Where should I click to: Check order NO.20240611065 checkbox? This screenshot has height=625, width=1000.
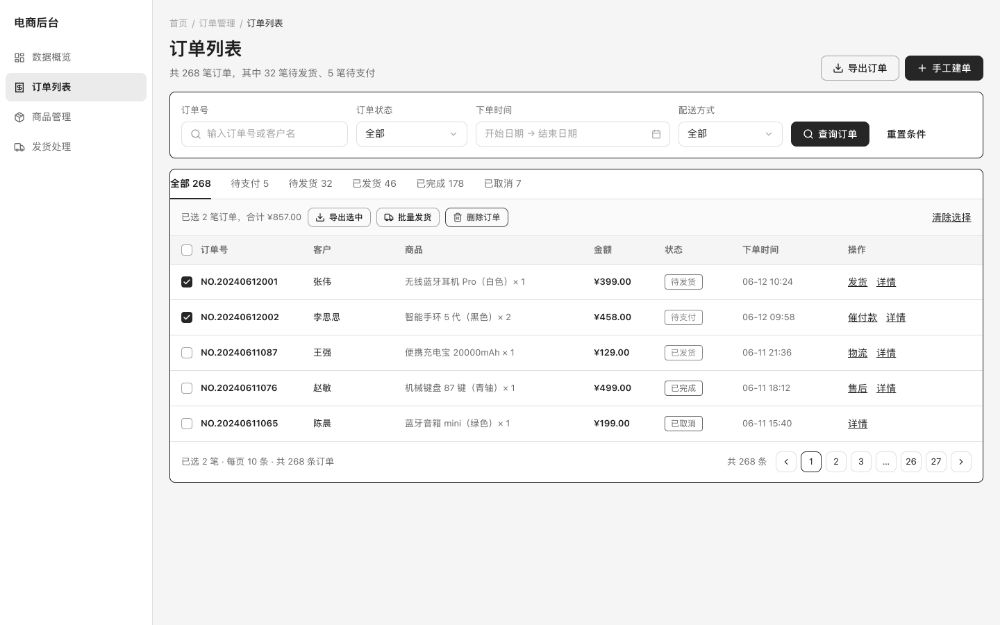pyautogui.click(x=187, y=423)
